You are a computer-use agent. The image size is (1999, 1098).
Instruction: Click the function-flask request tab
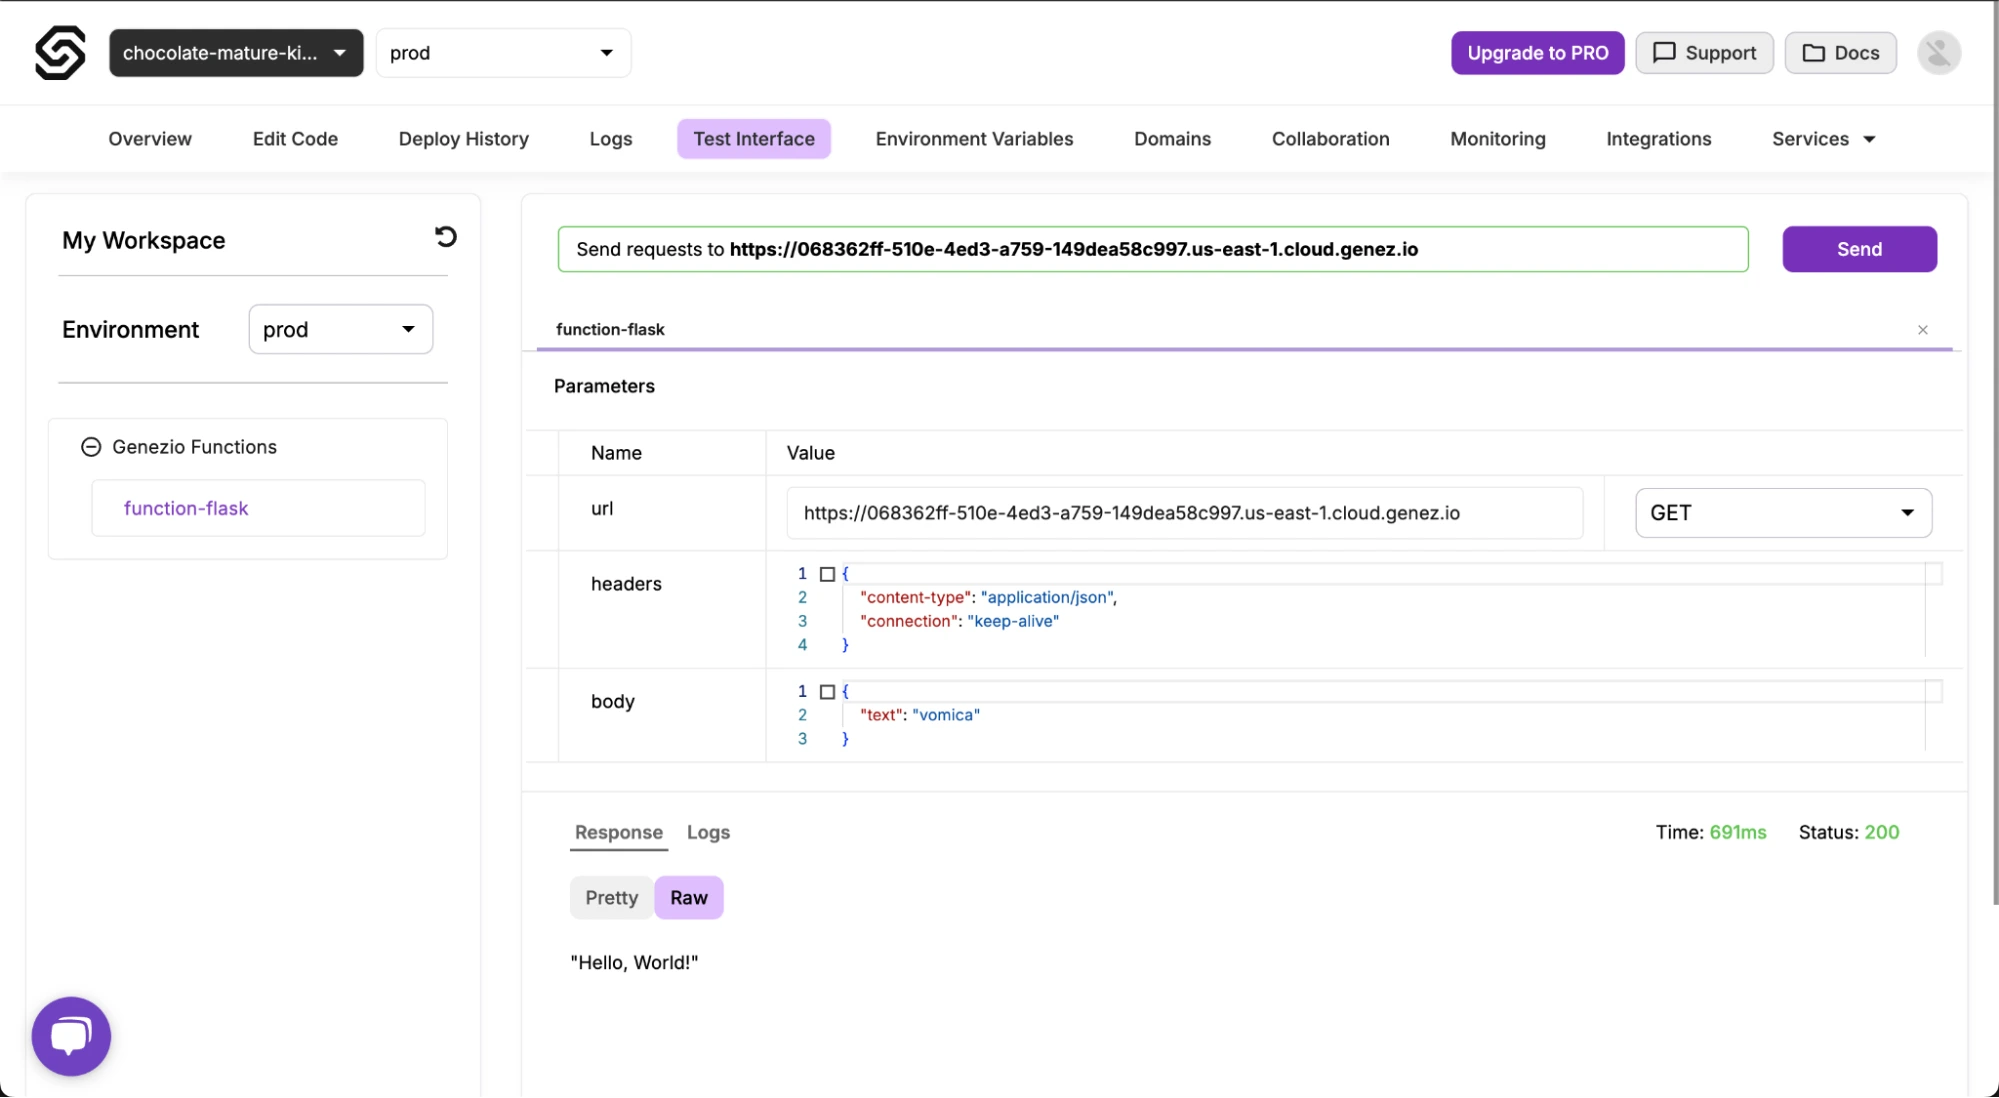[610, 330]
